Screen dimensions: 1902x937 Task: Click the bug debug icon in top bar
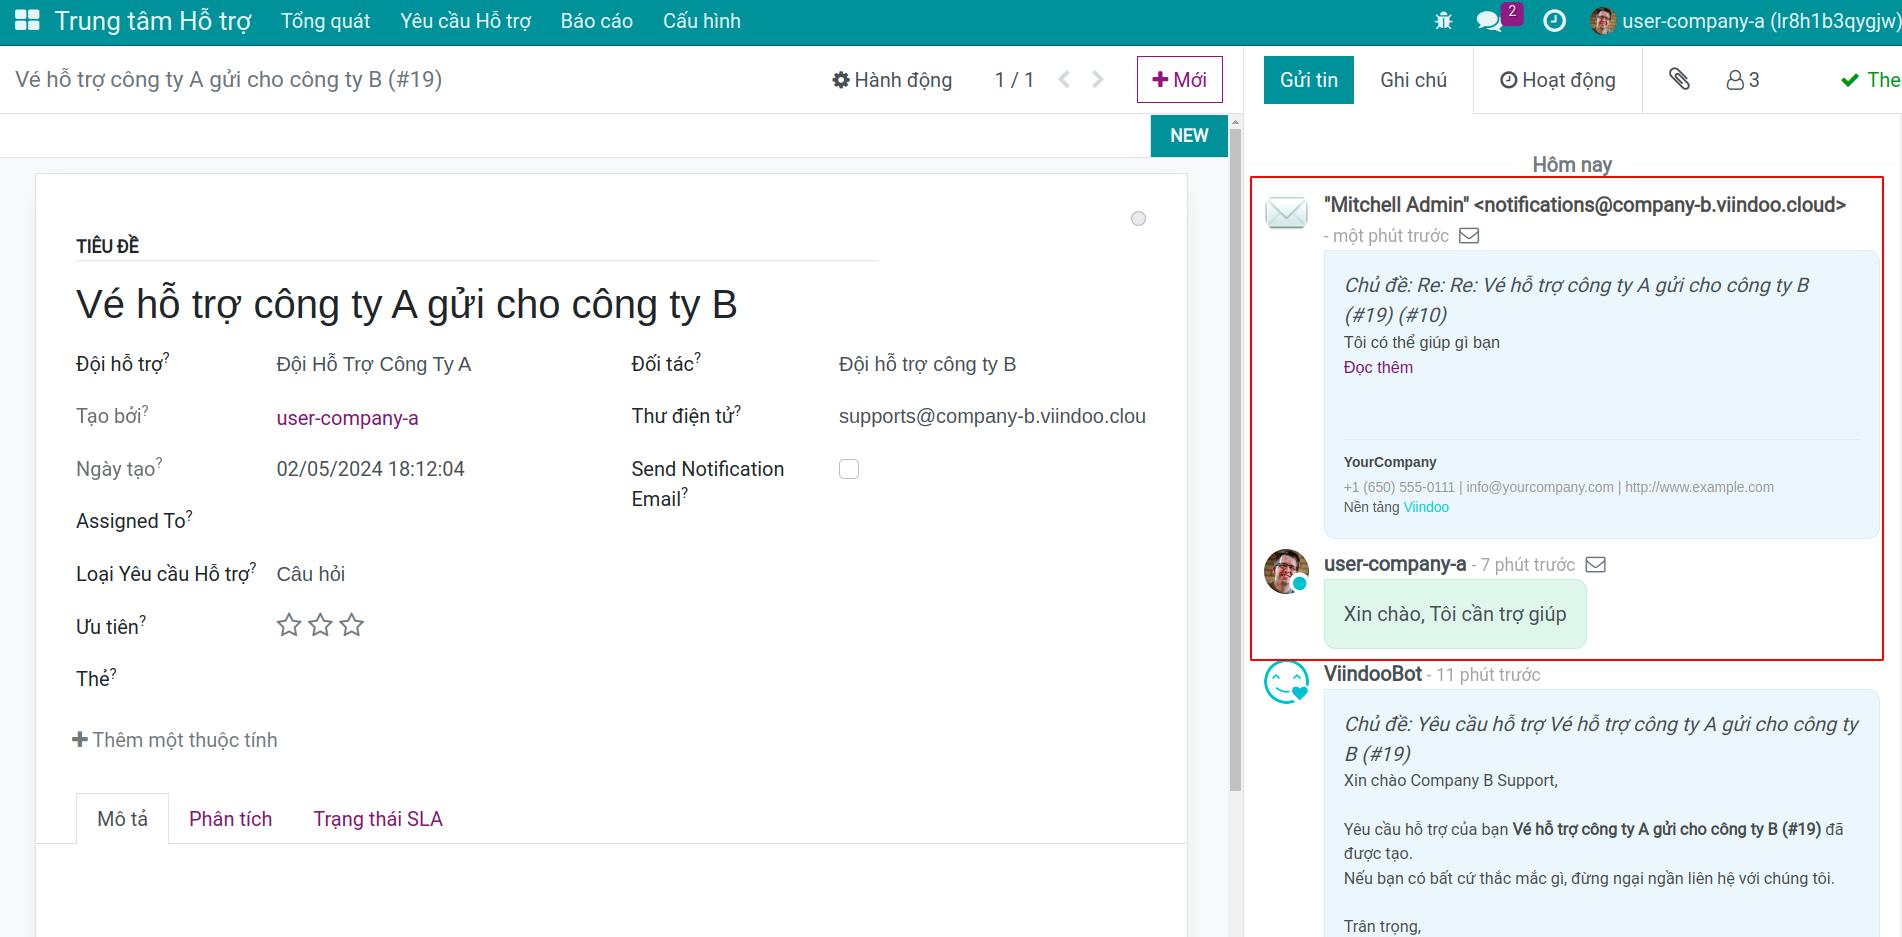(x=1443, y=20)
